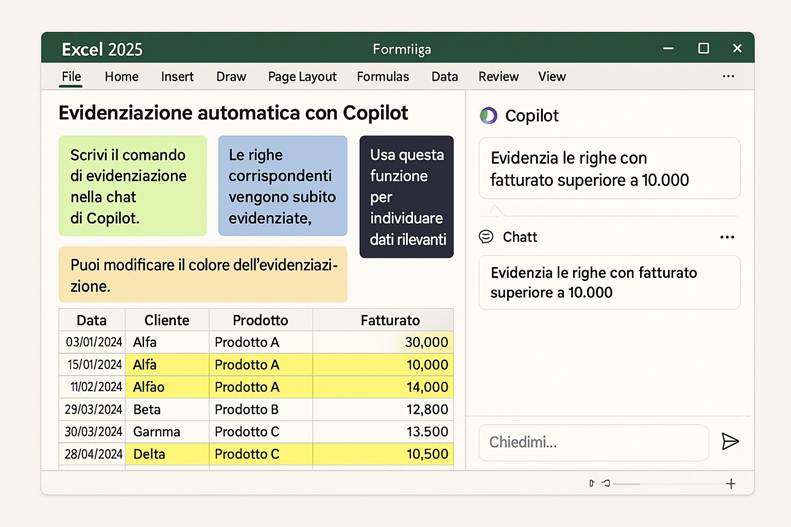
Task: Click the blue 'Le righe corrispondenti' card
Action: [x=282, y=186]
